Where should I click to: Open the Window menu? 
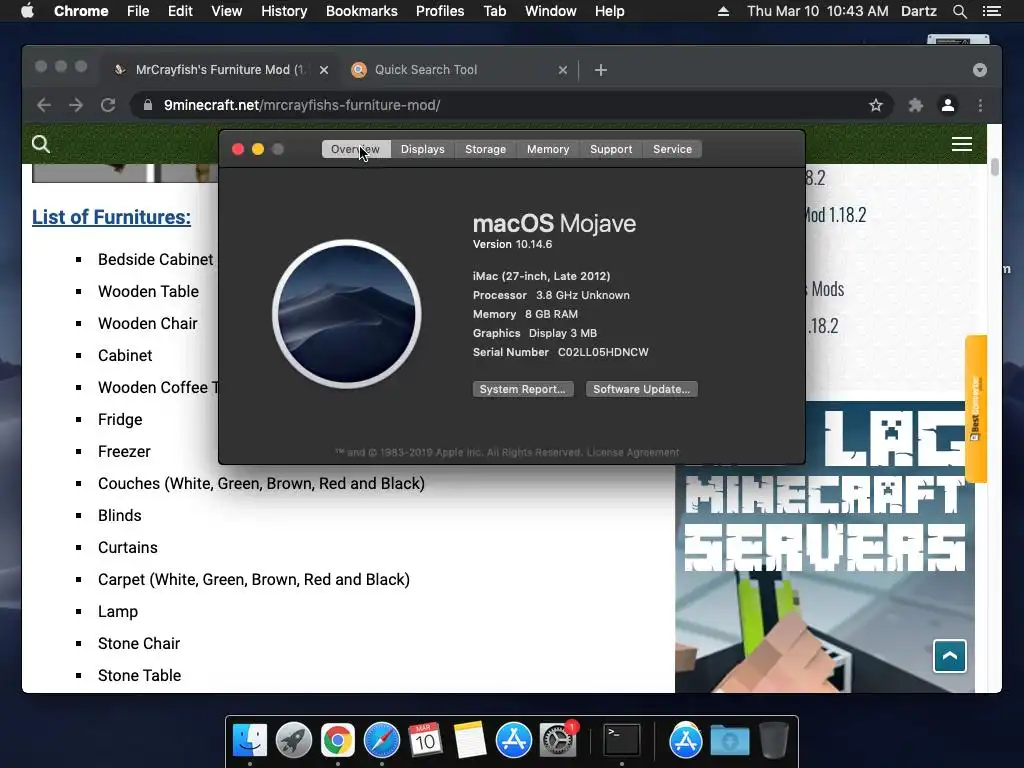[551, 11]
